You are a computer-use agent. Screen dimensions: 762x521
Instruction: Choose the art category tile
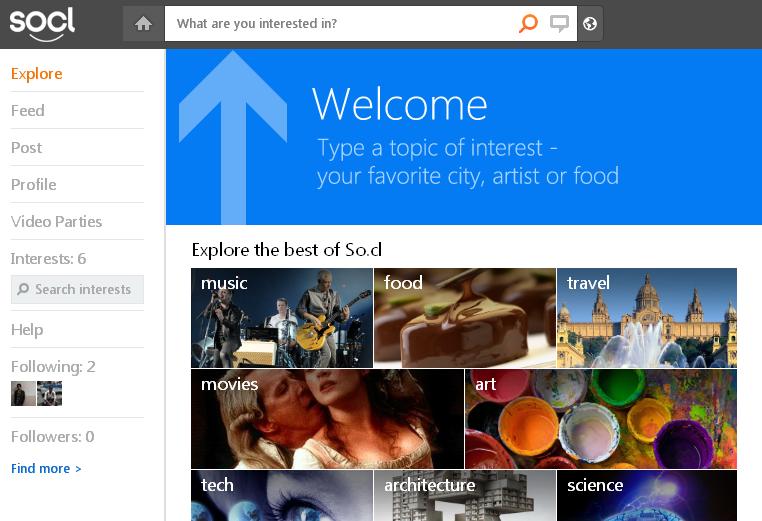(x=601, y=419)
